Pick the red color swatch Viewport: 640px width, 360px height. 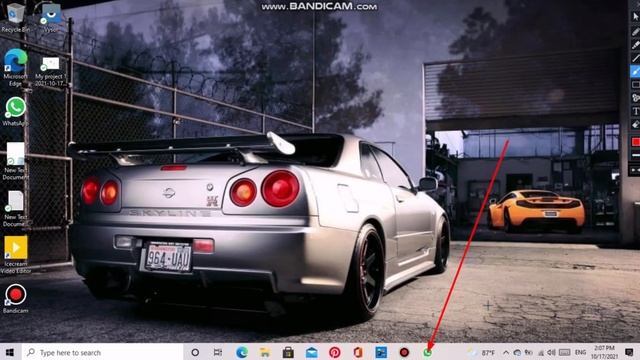point(636,142)
